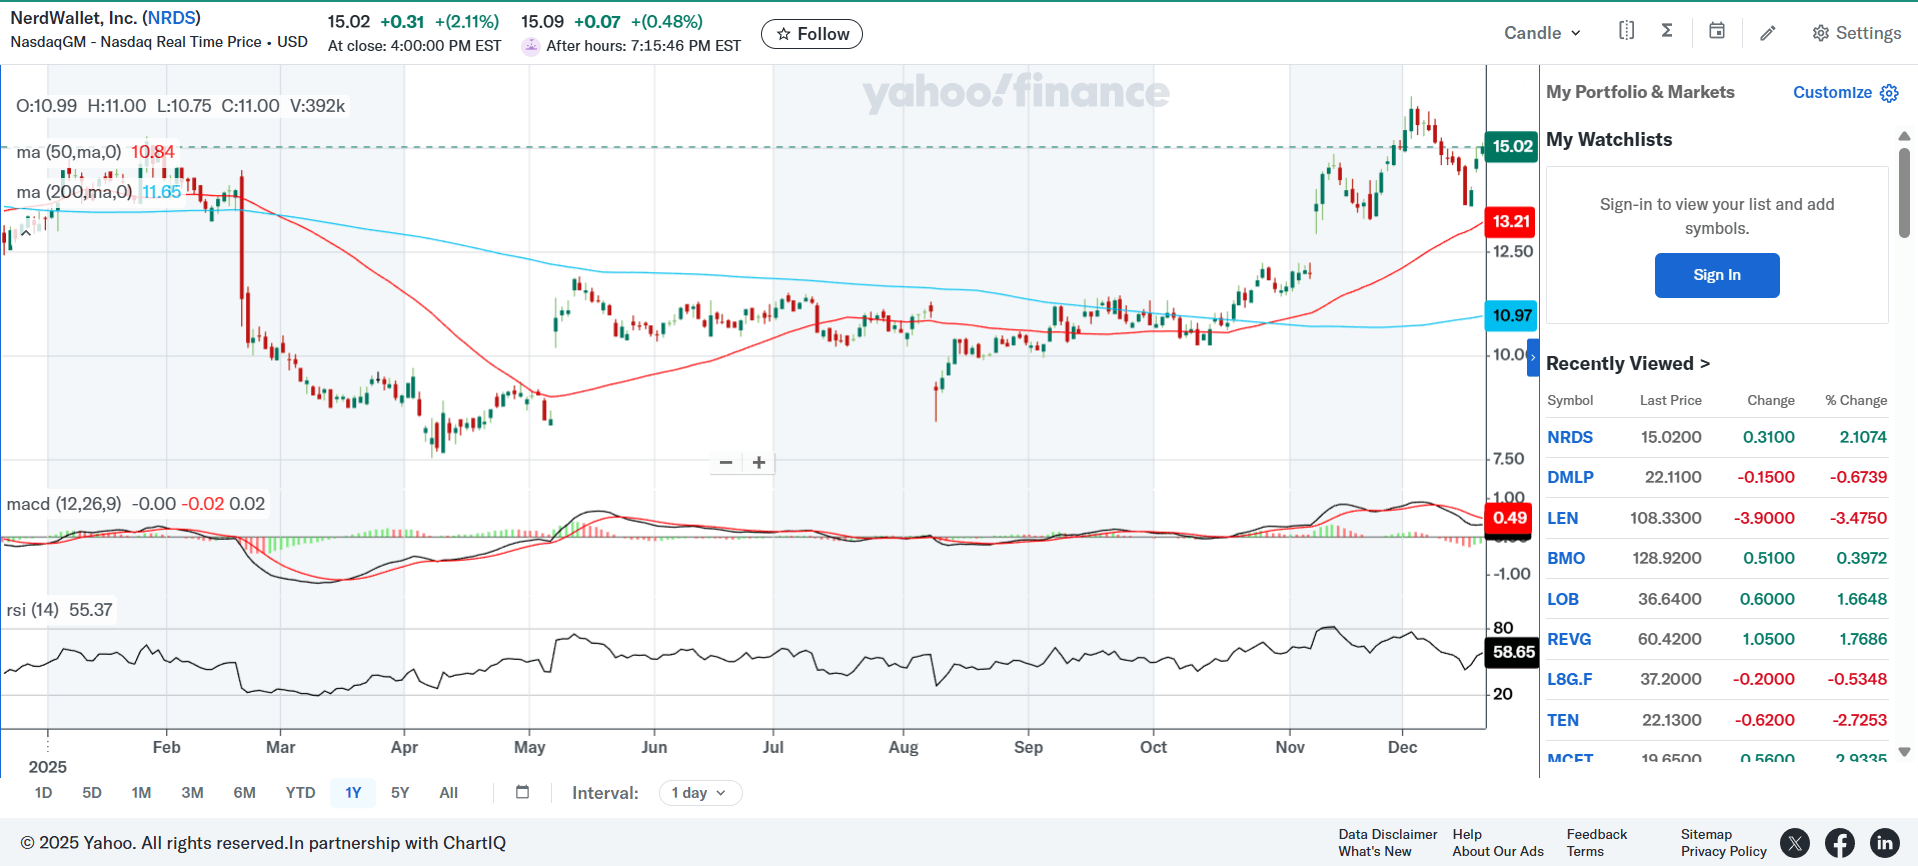Zoom in the chart with plus button
This screenshot has height=866, width=1918.
(759, 463)
